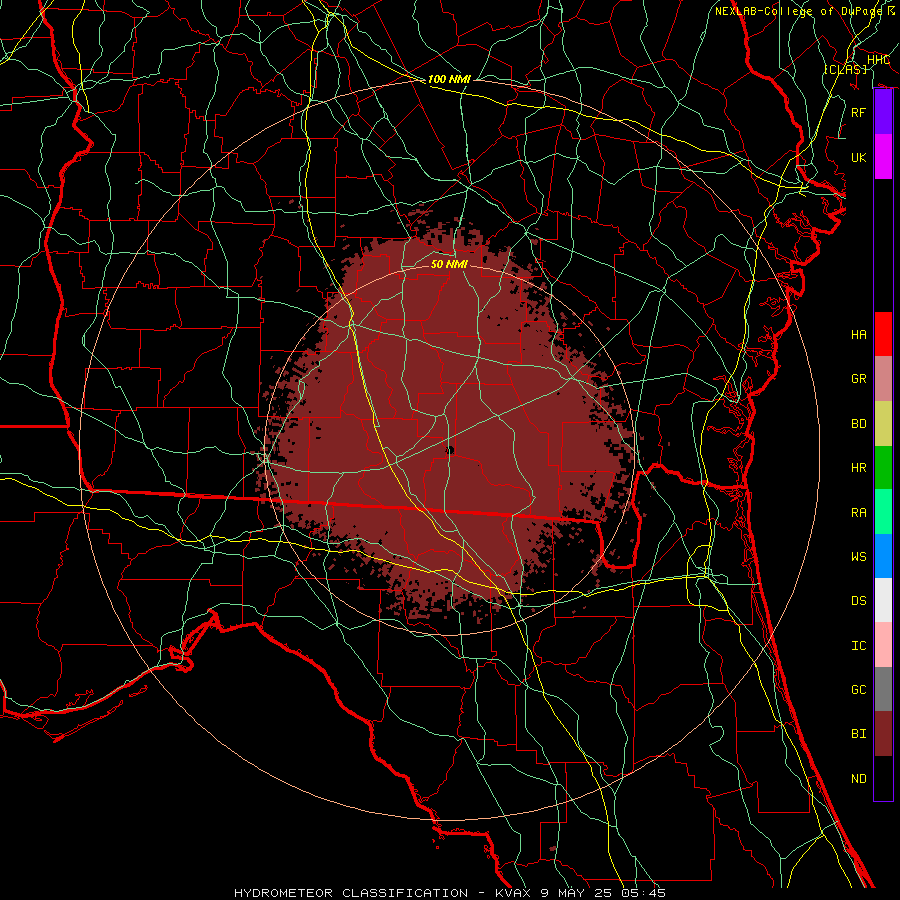900x900 pixels.
Task: Click the "GR" legend label
Action: (859, 379)
